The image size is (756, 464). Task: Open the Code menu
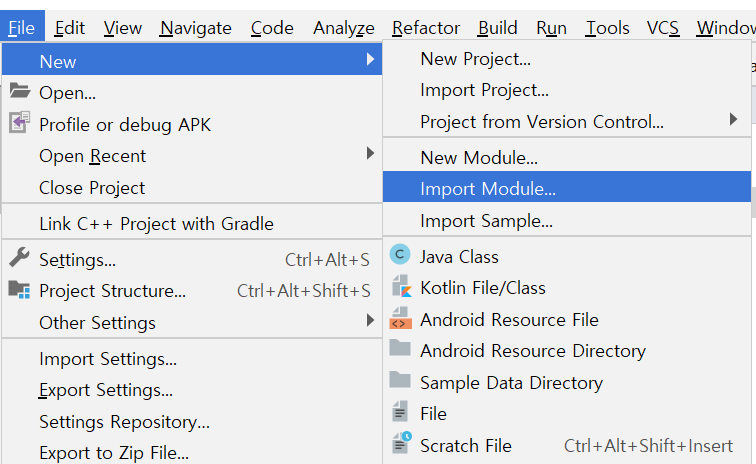pyautogui.click(x=272, y=27)
